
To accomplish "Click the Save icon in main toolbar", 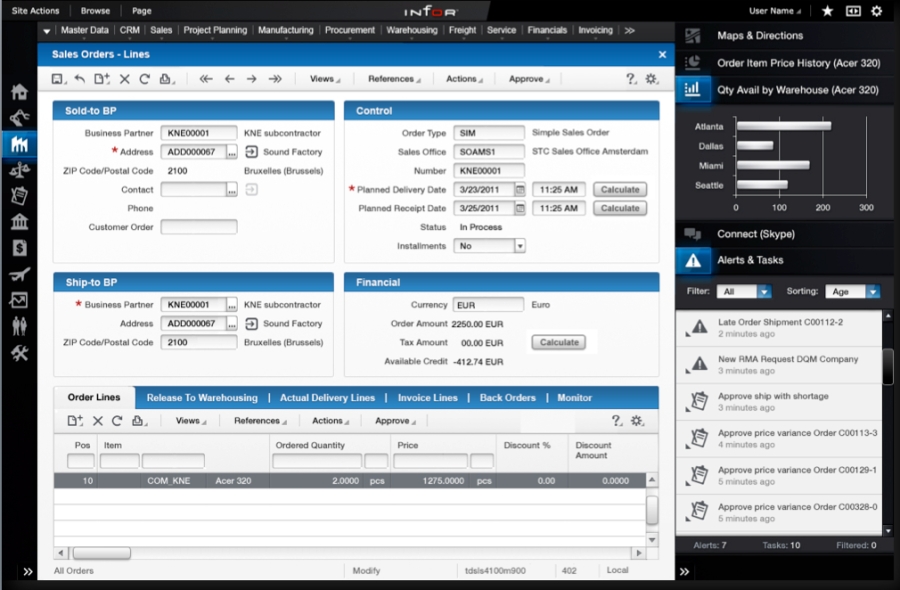I will pos(58,79).
